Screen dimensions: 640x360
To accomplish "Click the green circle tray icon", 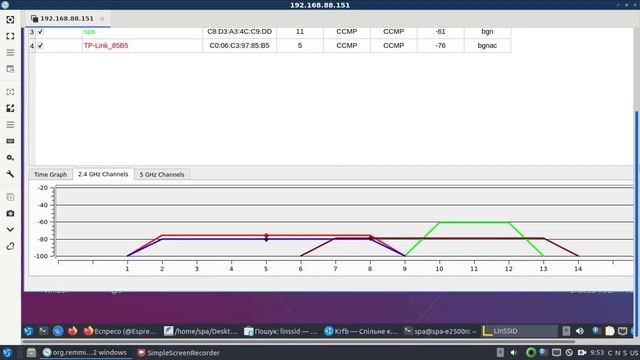I will [531, 352].
